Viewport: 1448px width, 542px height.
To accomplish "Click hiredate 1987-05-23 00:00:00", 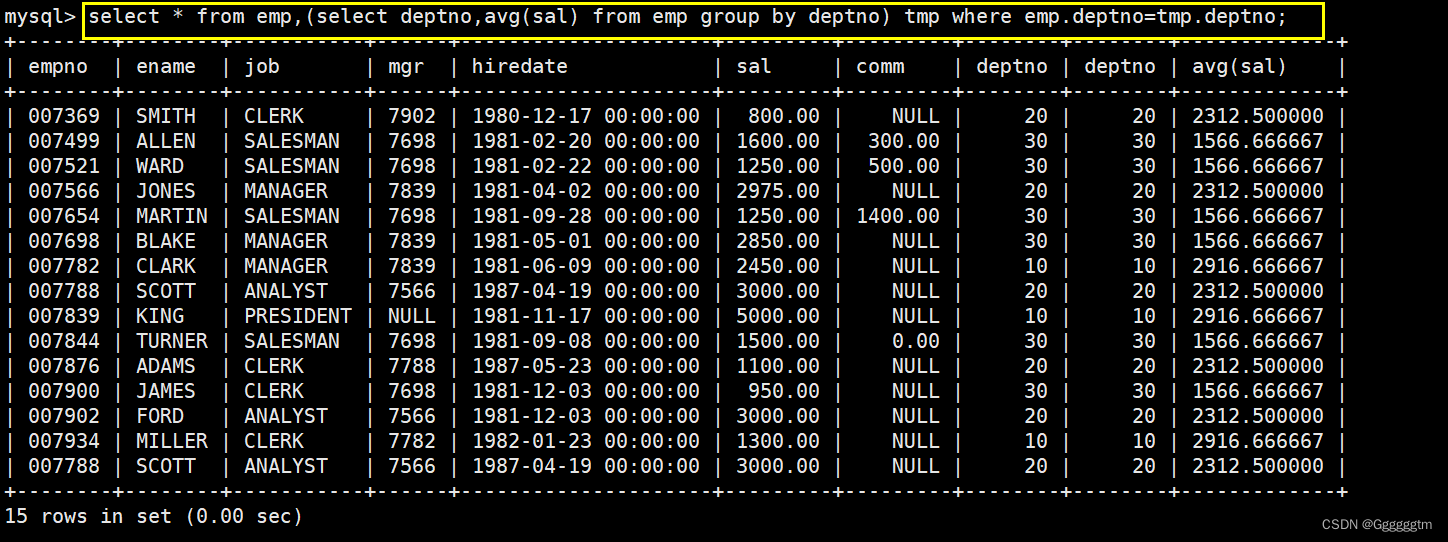I will 586,366.
